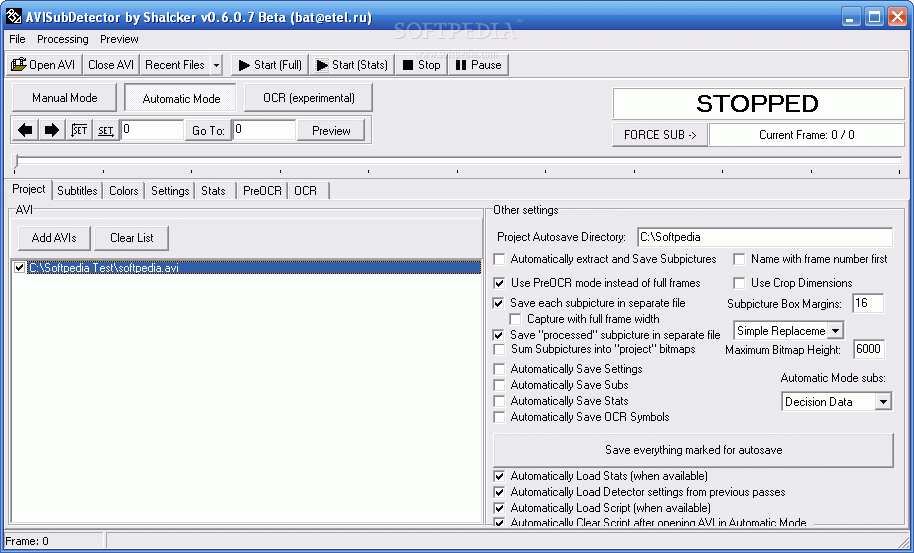
Task: Click the Clear List button
Action: [x=132, y=237]
